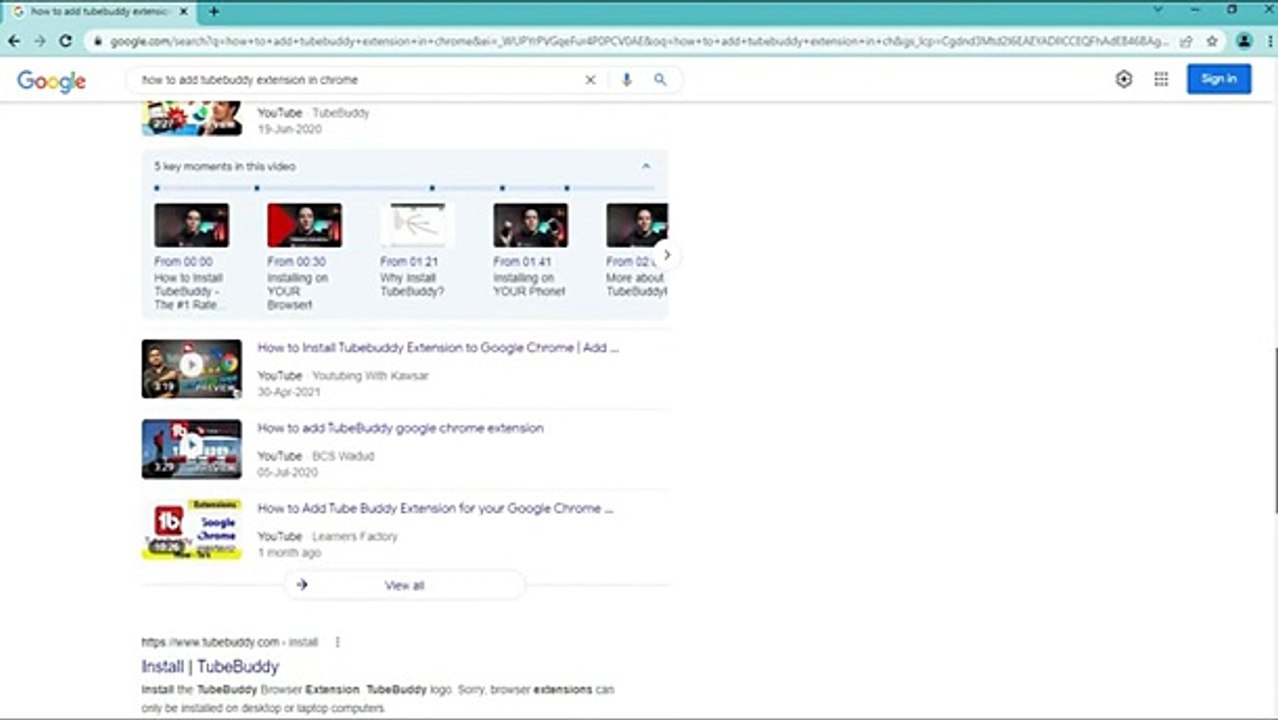The height and width of the screenshot is (720, 1278).
Task: Share this page from the address bar
Action: pos(1186,42)
